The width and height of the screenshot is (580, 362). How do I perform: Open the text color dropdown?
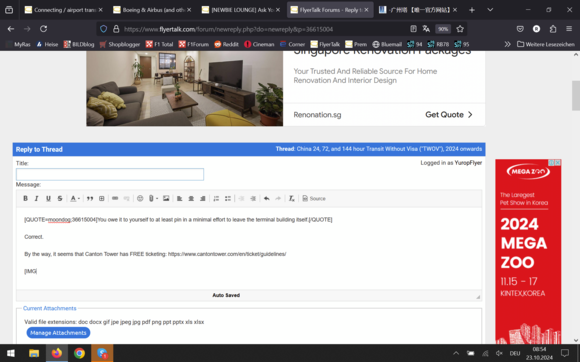point(75,199)
